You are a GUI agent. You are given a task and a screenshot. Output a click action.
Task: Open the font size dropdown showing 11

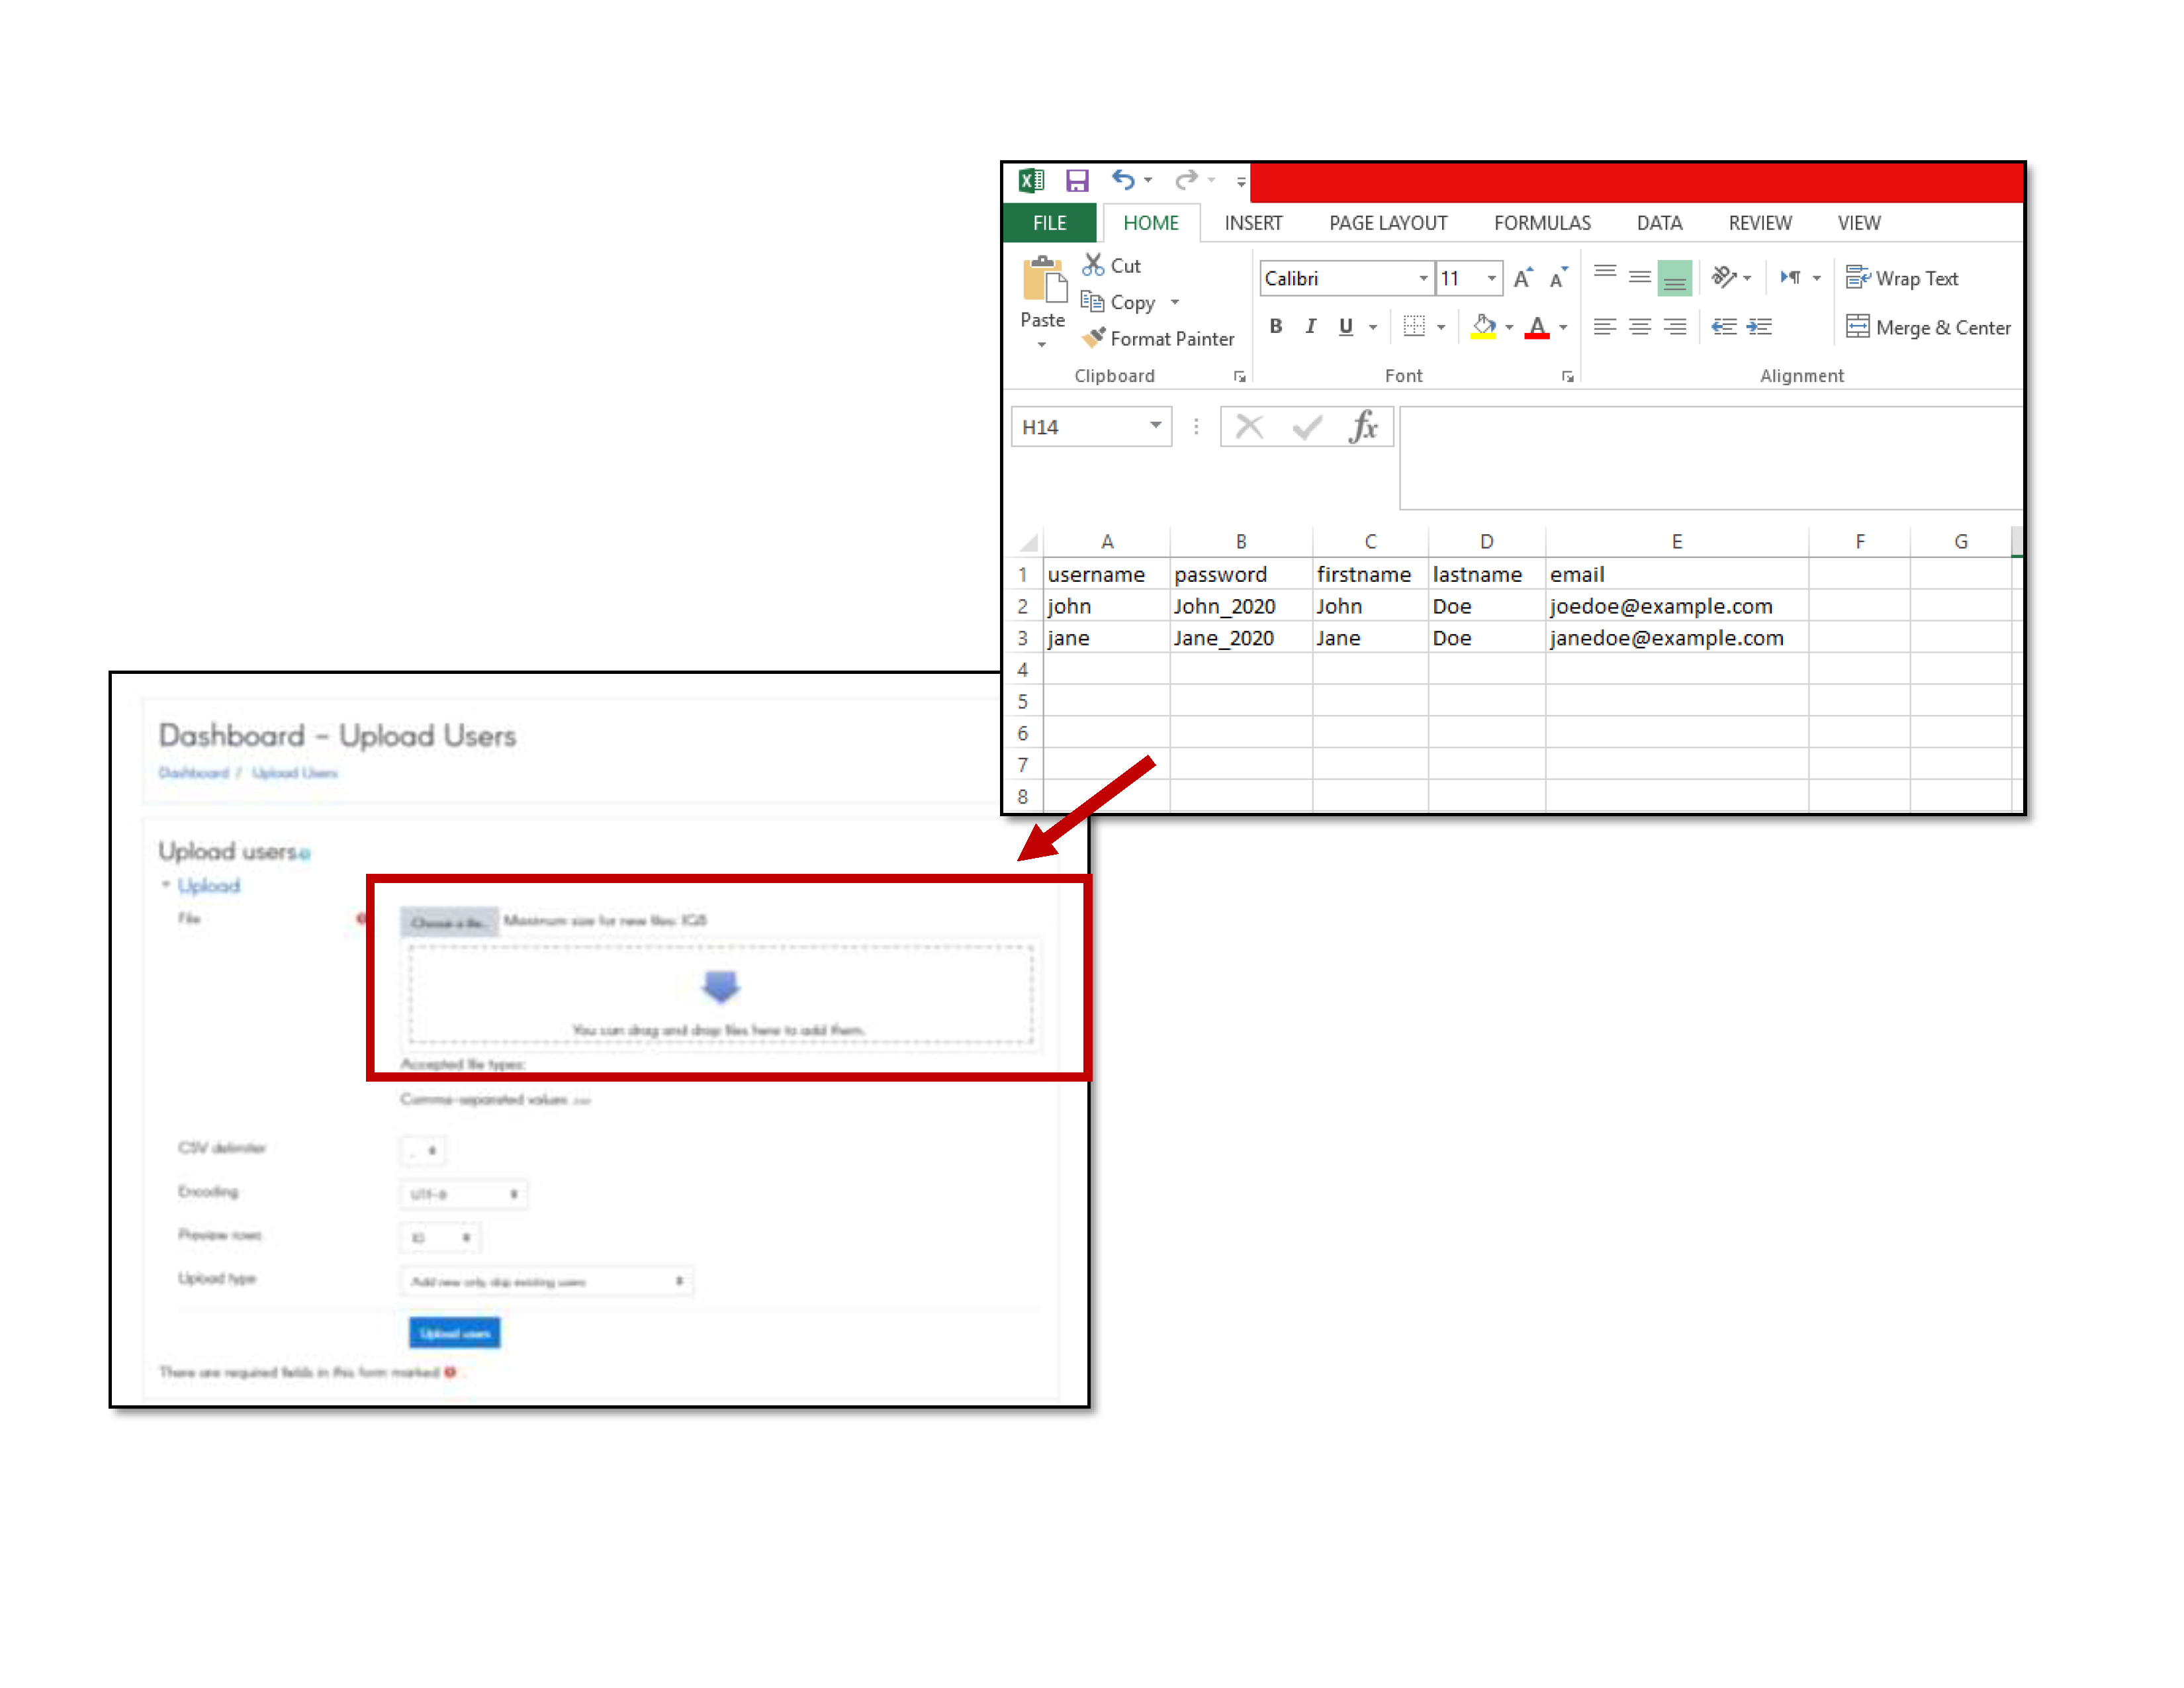[x=1491, y=279]
